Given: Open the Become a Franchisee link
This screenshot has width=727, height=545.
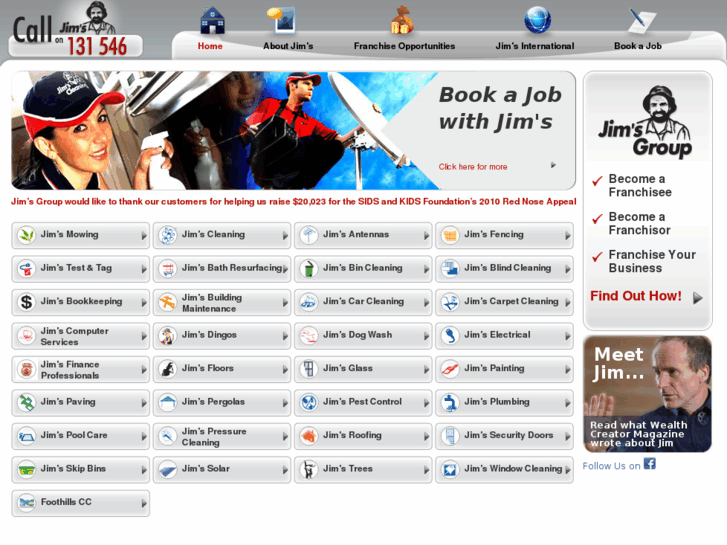Looking at the screenshot, I should [x=640, y=186].
